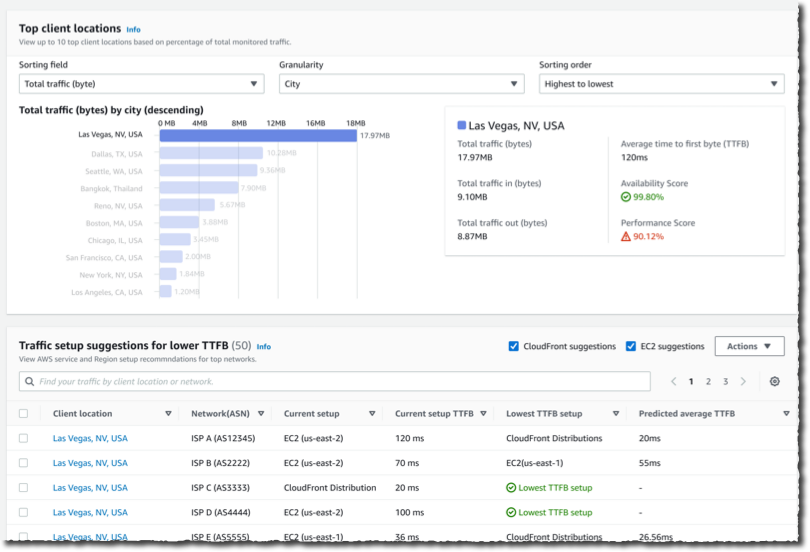Click the settings gear icon above the table

point(774,382)
